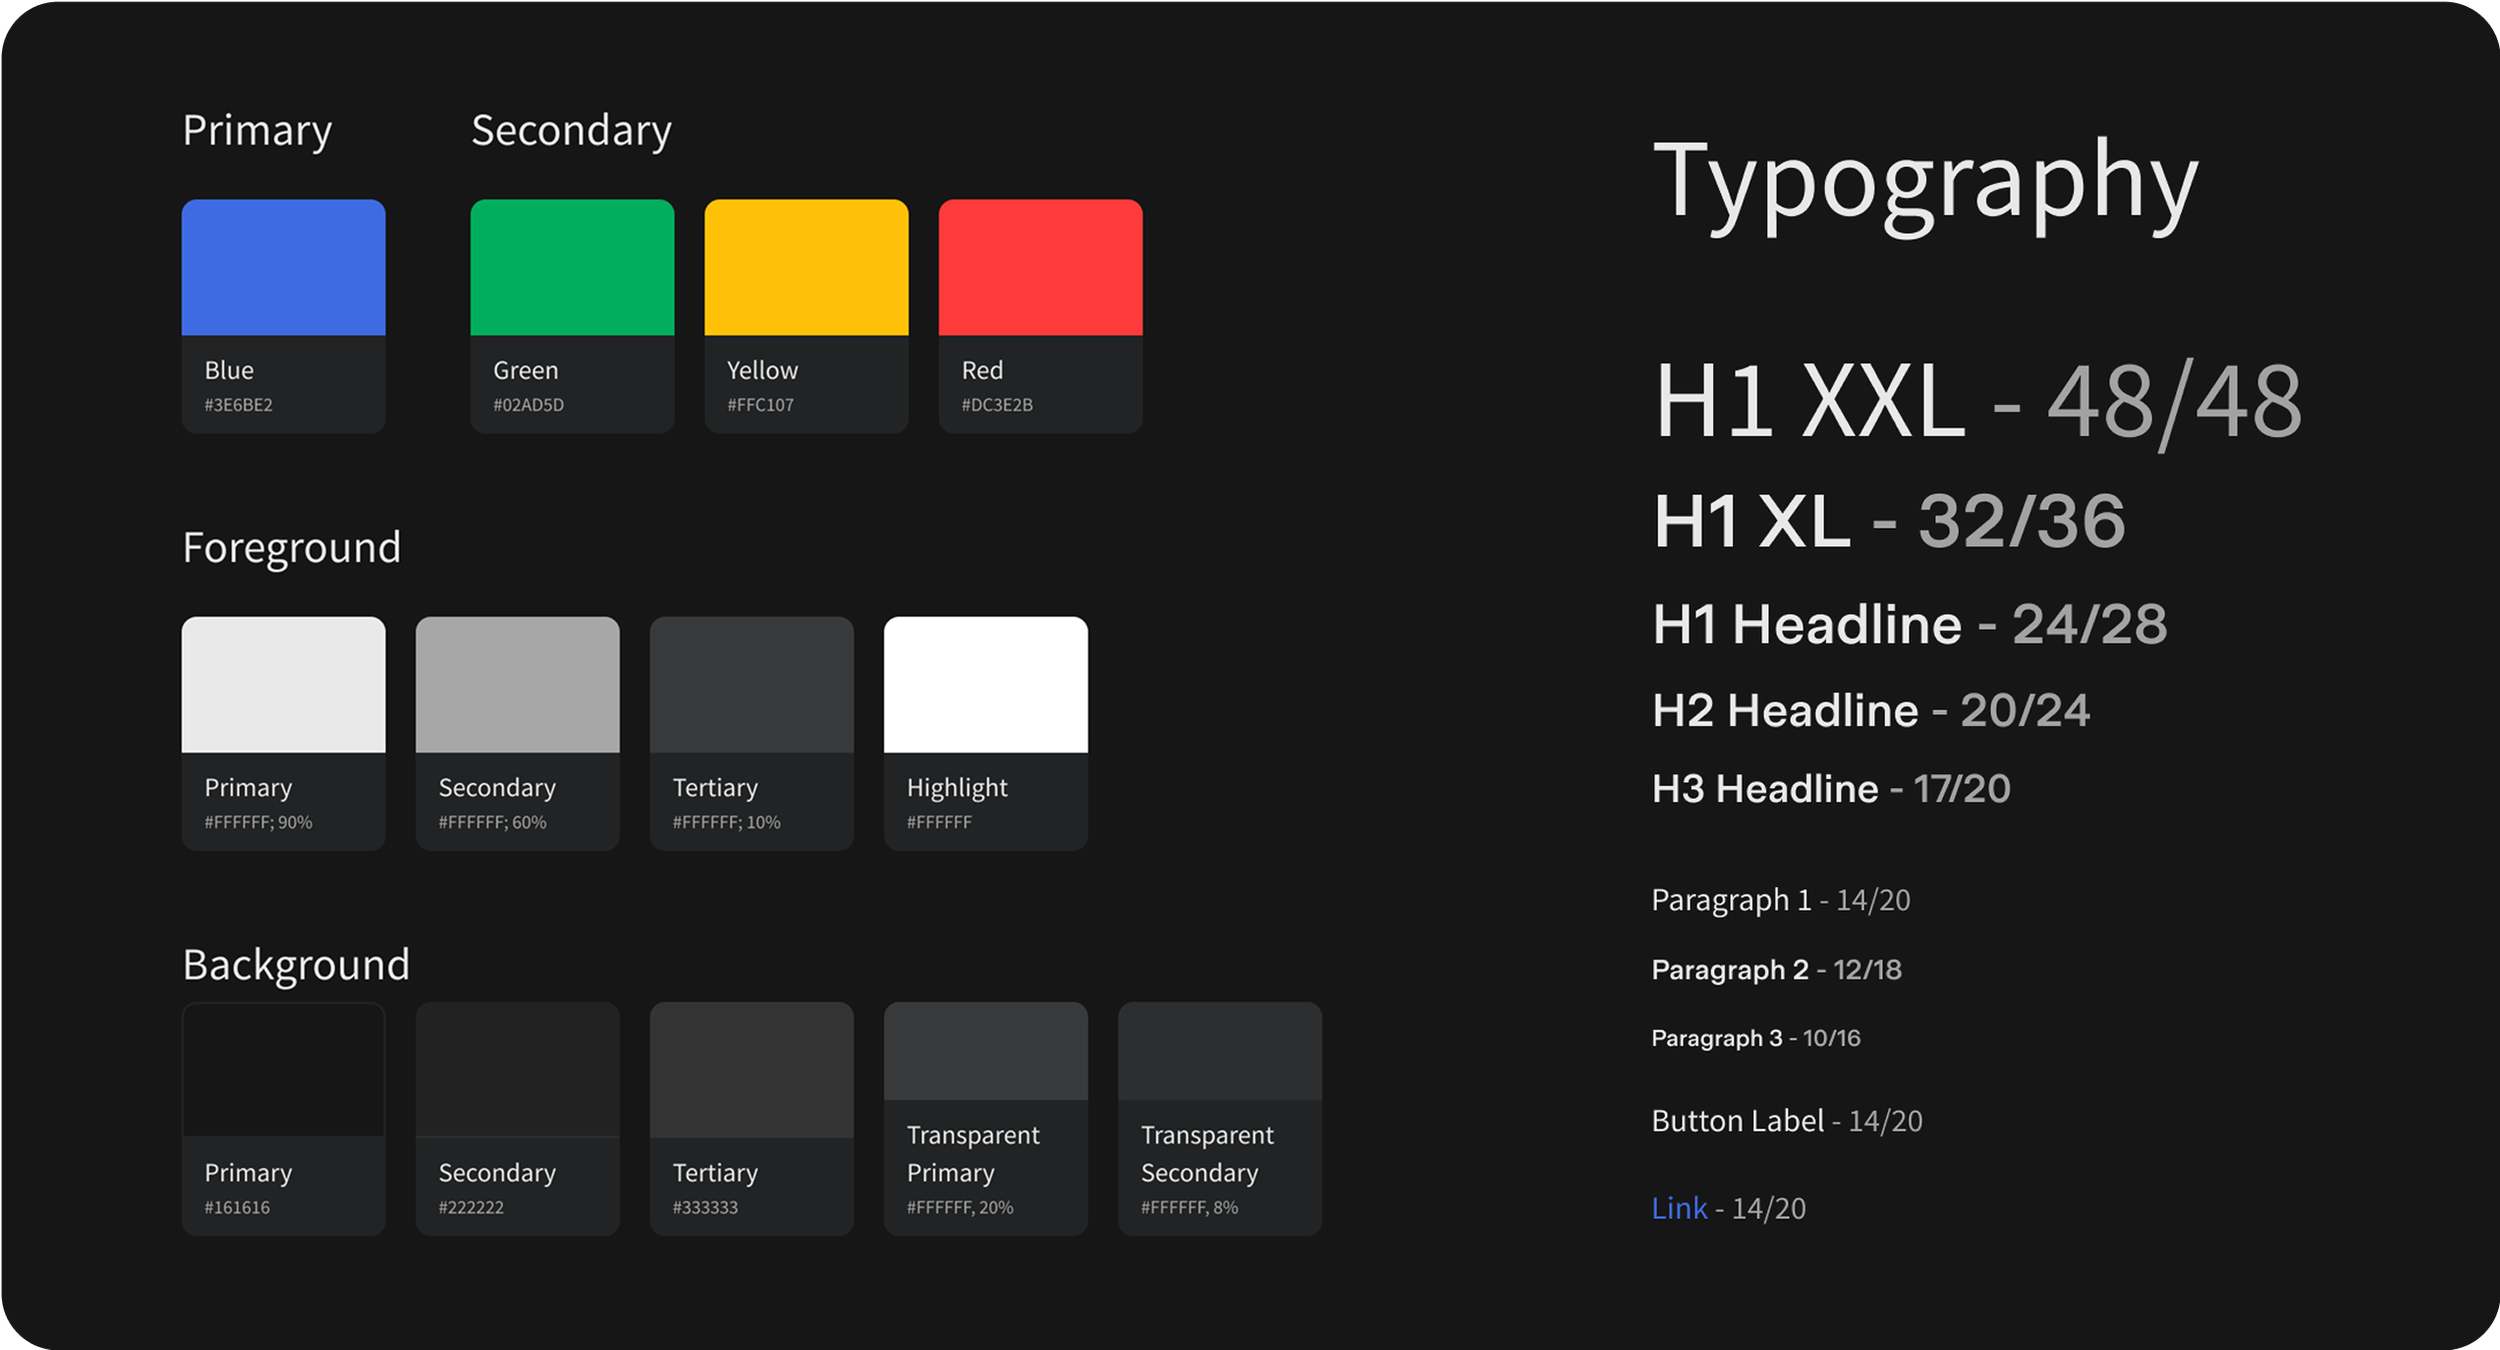This screenshot has width=2500, height=1350.
Task: Click the blue Link text sample
Action: tap(1679, 1208)
